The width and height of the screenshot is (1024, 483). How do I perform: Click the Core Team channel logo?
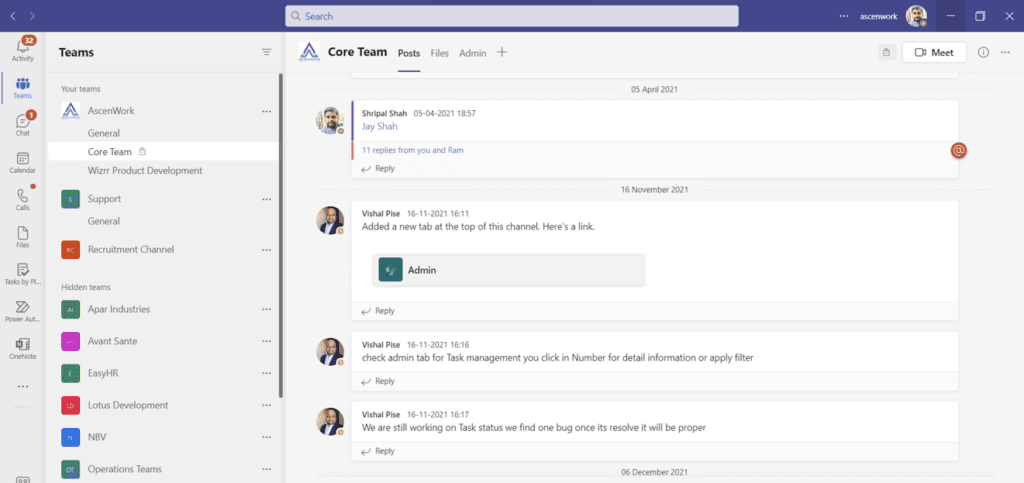tap(310, 52)
